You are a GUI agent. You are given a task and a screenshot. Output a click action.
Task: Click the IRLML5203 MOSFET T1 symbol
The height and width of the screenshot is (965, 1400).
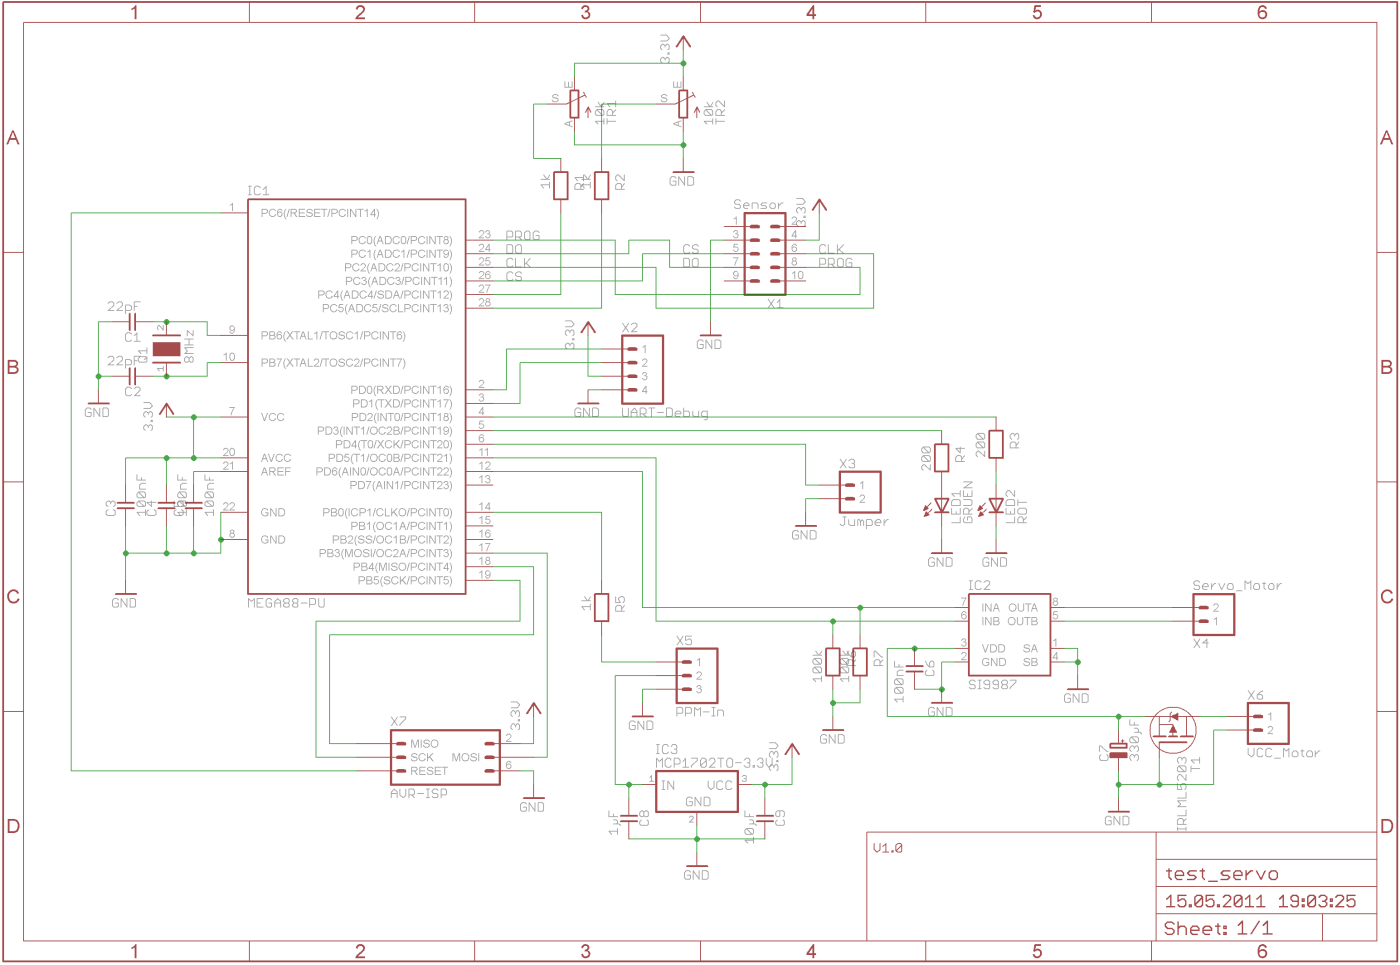tap(1173, 732)
